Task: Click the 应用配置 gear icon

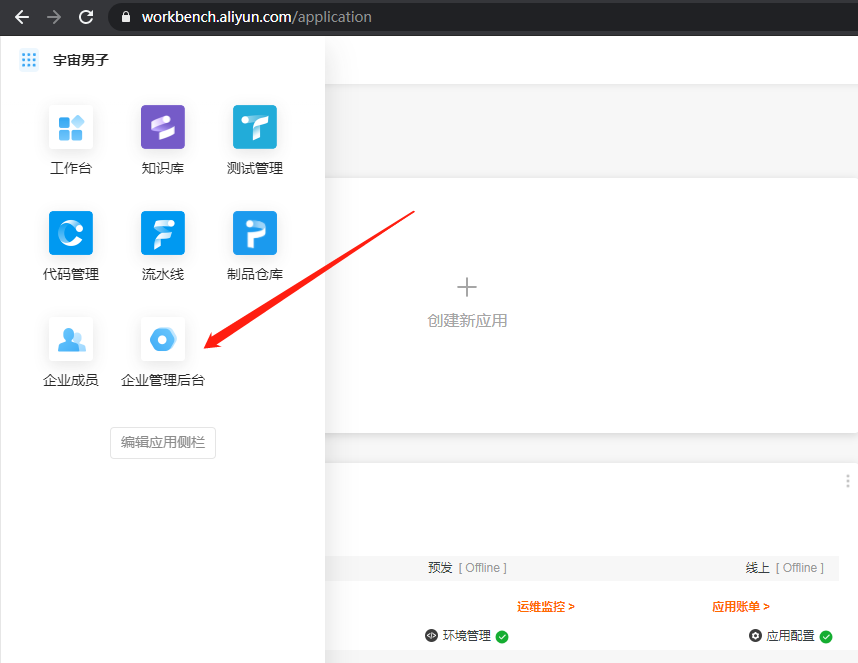Action: (x=755, y=635)
